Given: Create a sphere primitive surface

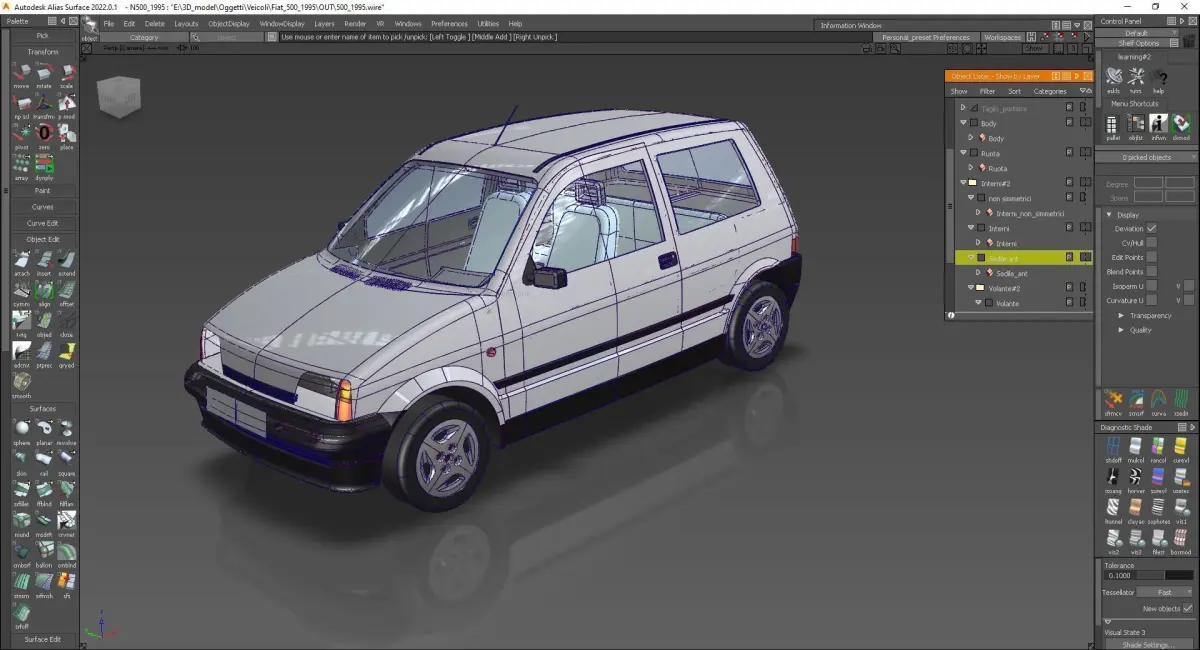Looking at the screenshot, I should point(21,428).
